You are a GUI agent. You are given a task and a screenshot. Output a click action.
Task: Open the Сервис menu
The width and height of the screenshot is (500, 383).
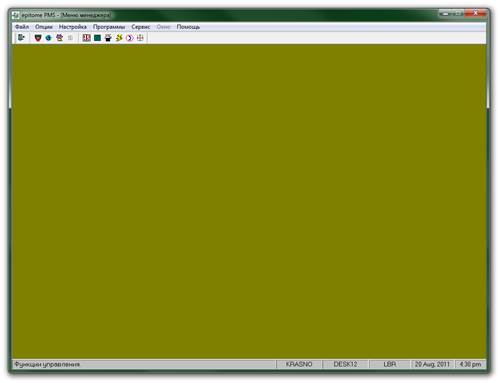(141, 27)
